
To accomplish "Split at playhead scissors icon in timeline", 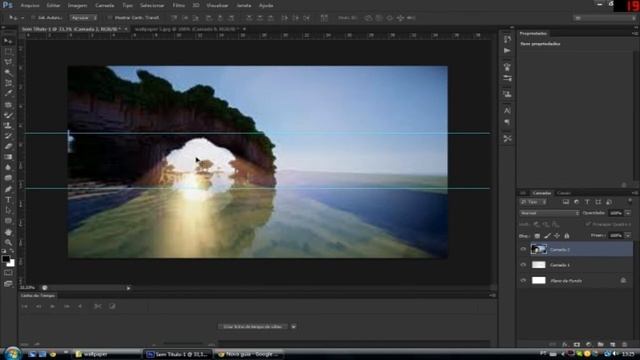I will (x=98, y=306).
